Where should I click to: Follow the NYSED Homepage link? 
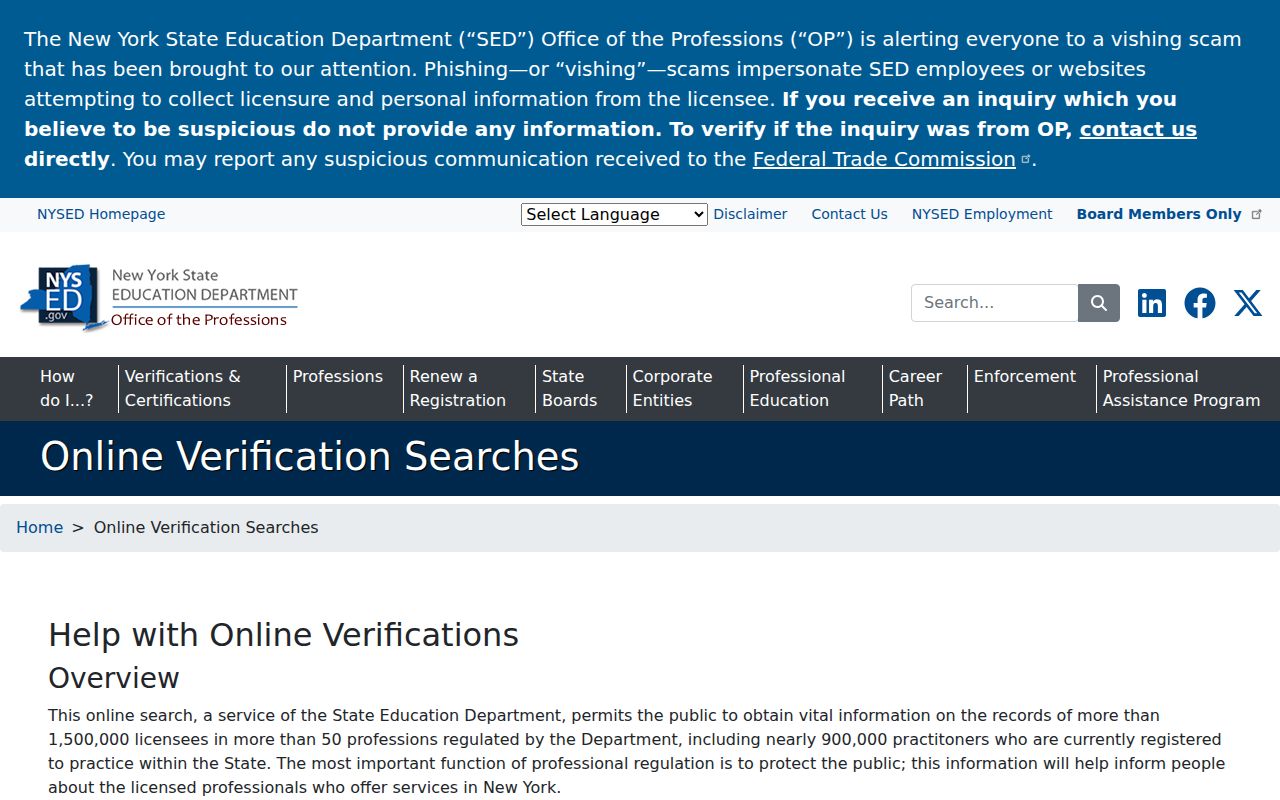[101, 214]
